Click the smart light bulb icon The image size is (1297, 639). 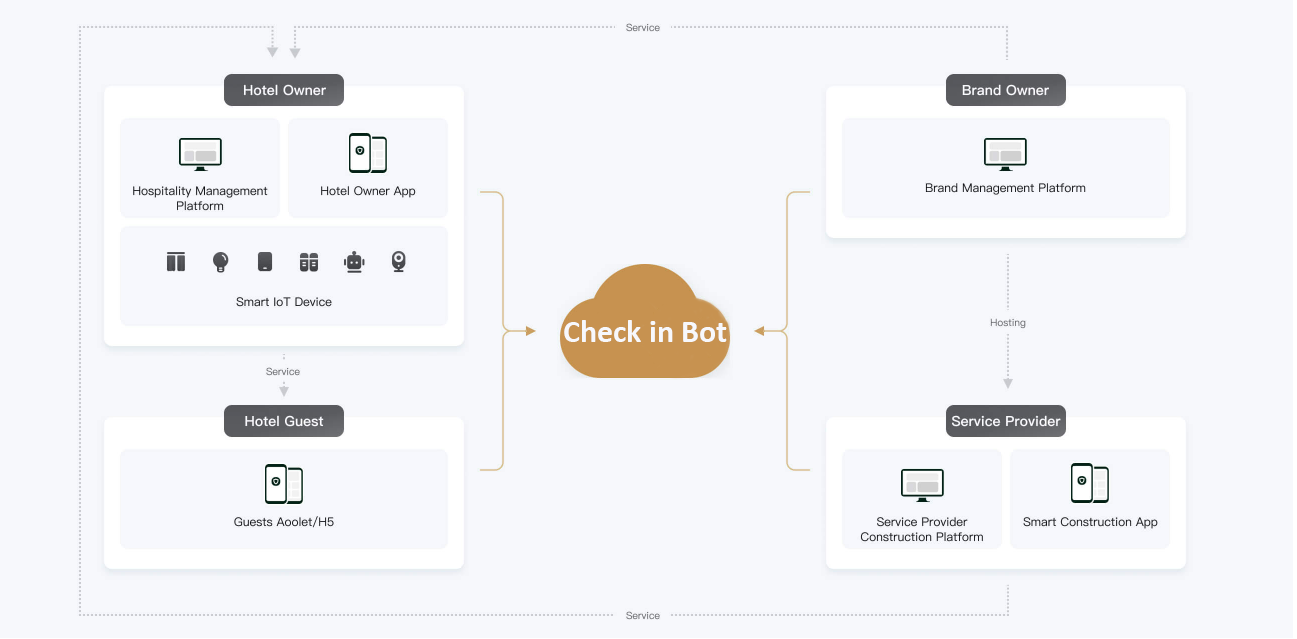click(220, 261)
